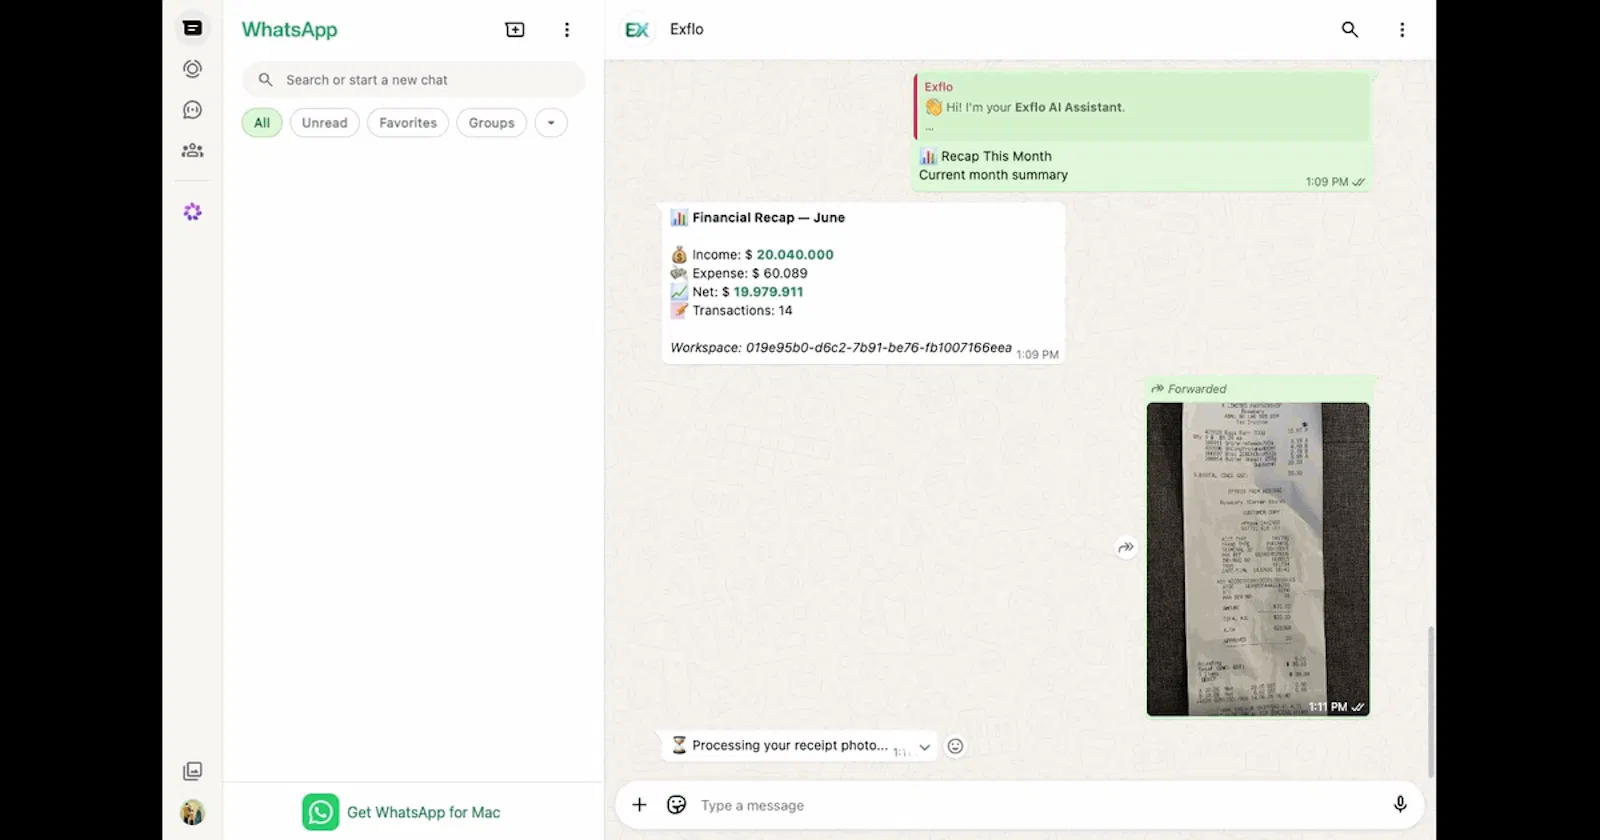Click Processing your receipt photo text

point(790,745)
